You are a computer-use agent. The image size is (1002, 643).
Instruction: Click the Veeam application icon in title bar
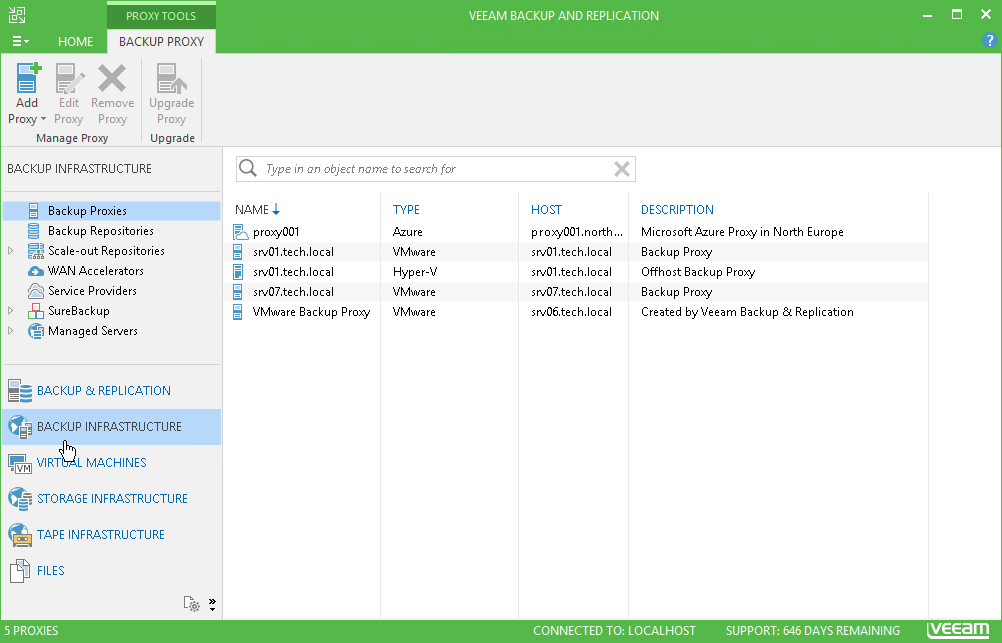[x=17, y=15]
